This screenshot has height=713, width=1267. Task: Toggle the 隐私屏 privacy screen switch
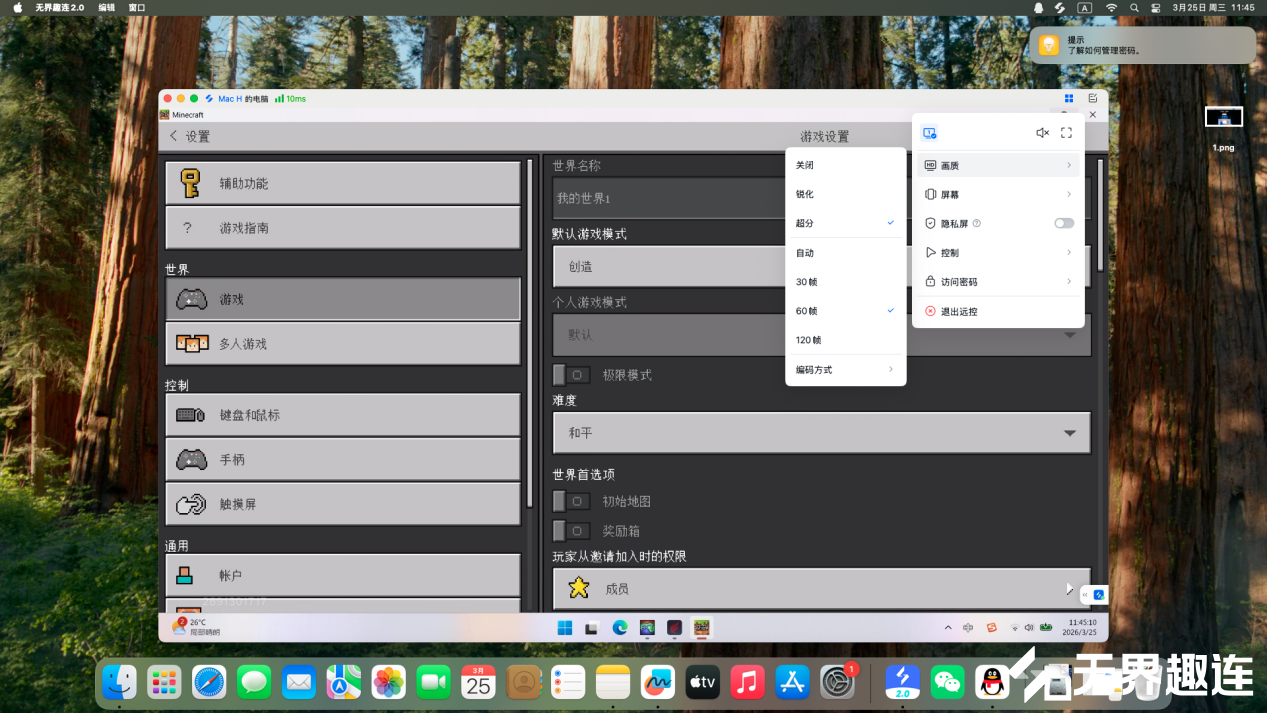click(x=1064, y=223)
